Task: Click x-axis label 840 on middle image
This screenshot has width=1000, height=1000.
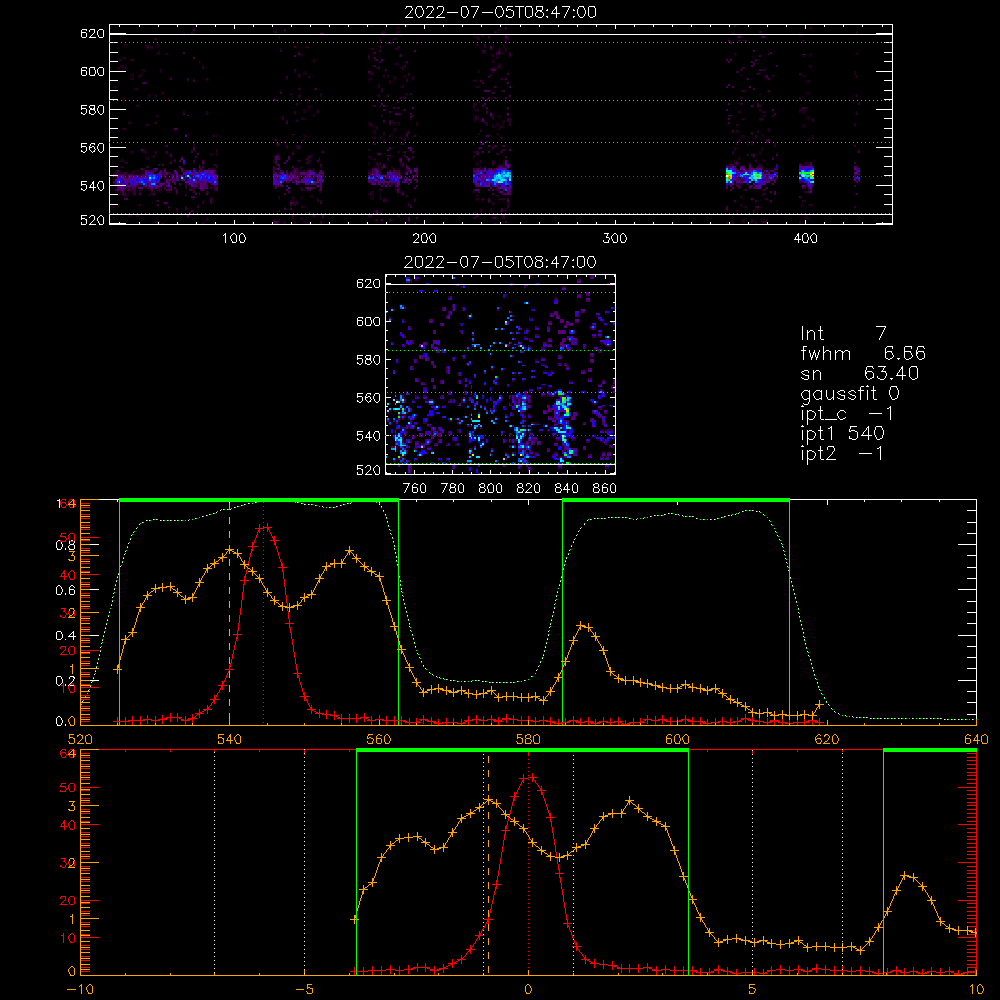Action: point(566,489)
